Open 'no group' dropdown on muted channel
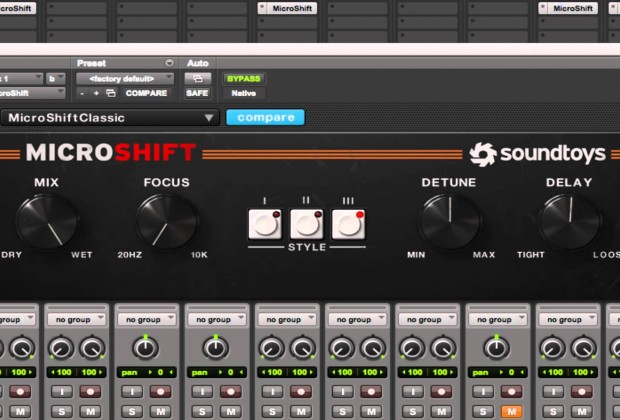This screenshot has width=620, height=420. [x=497, y=319]
